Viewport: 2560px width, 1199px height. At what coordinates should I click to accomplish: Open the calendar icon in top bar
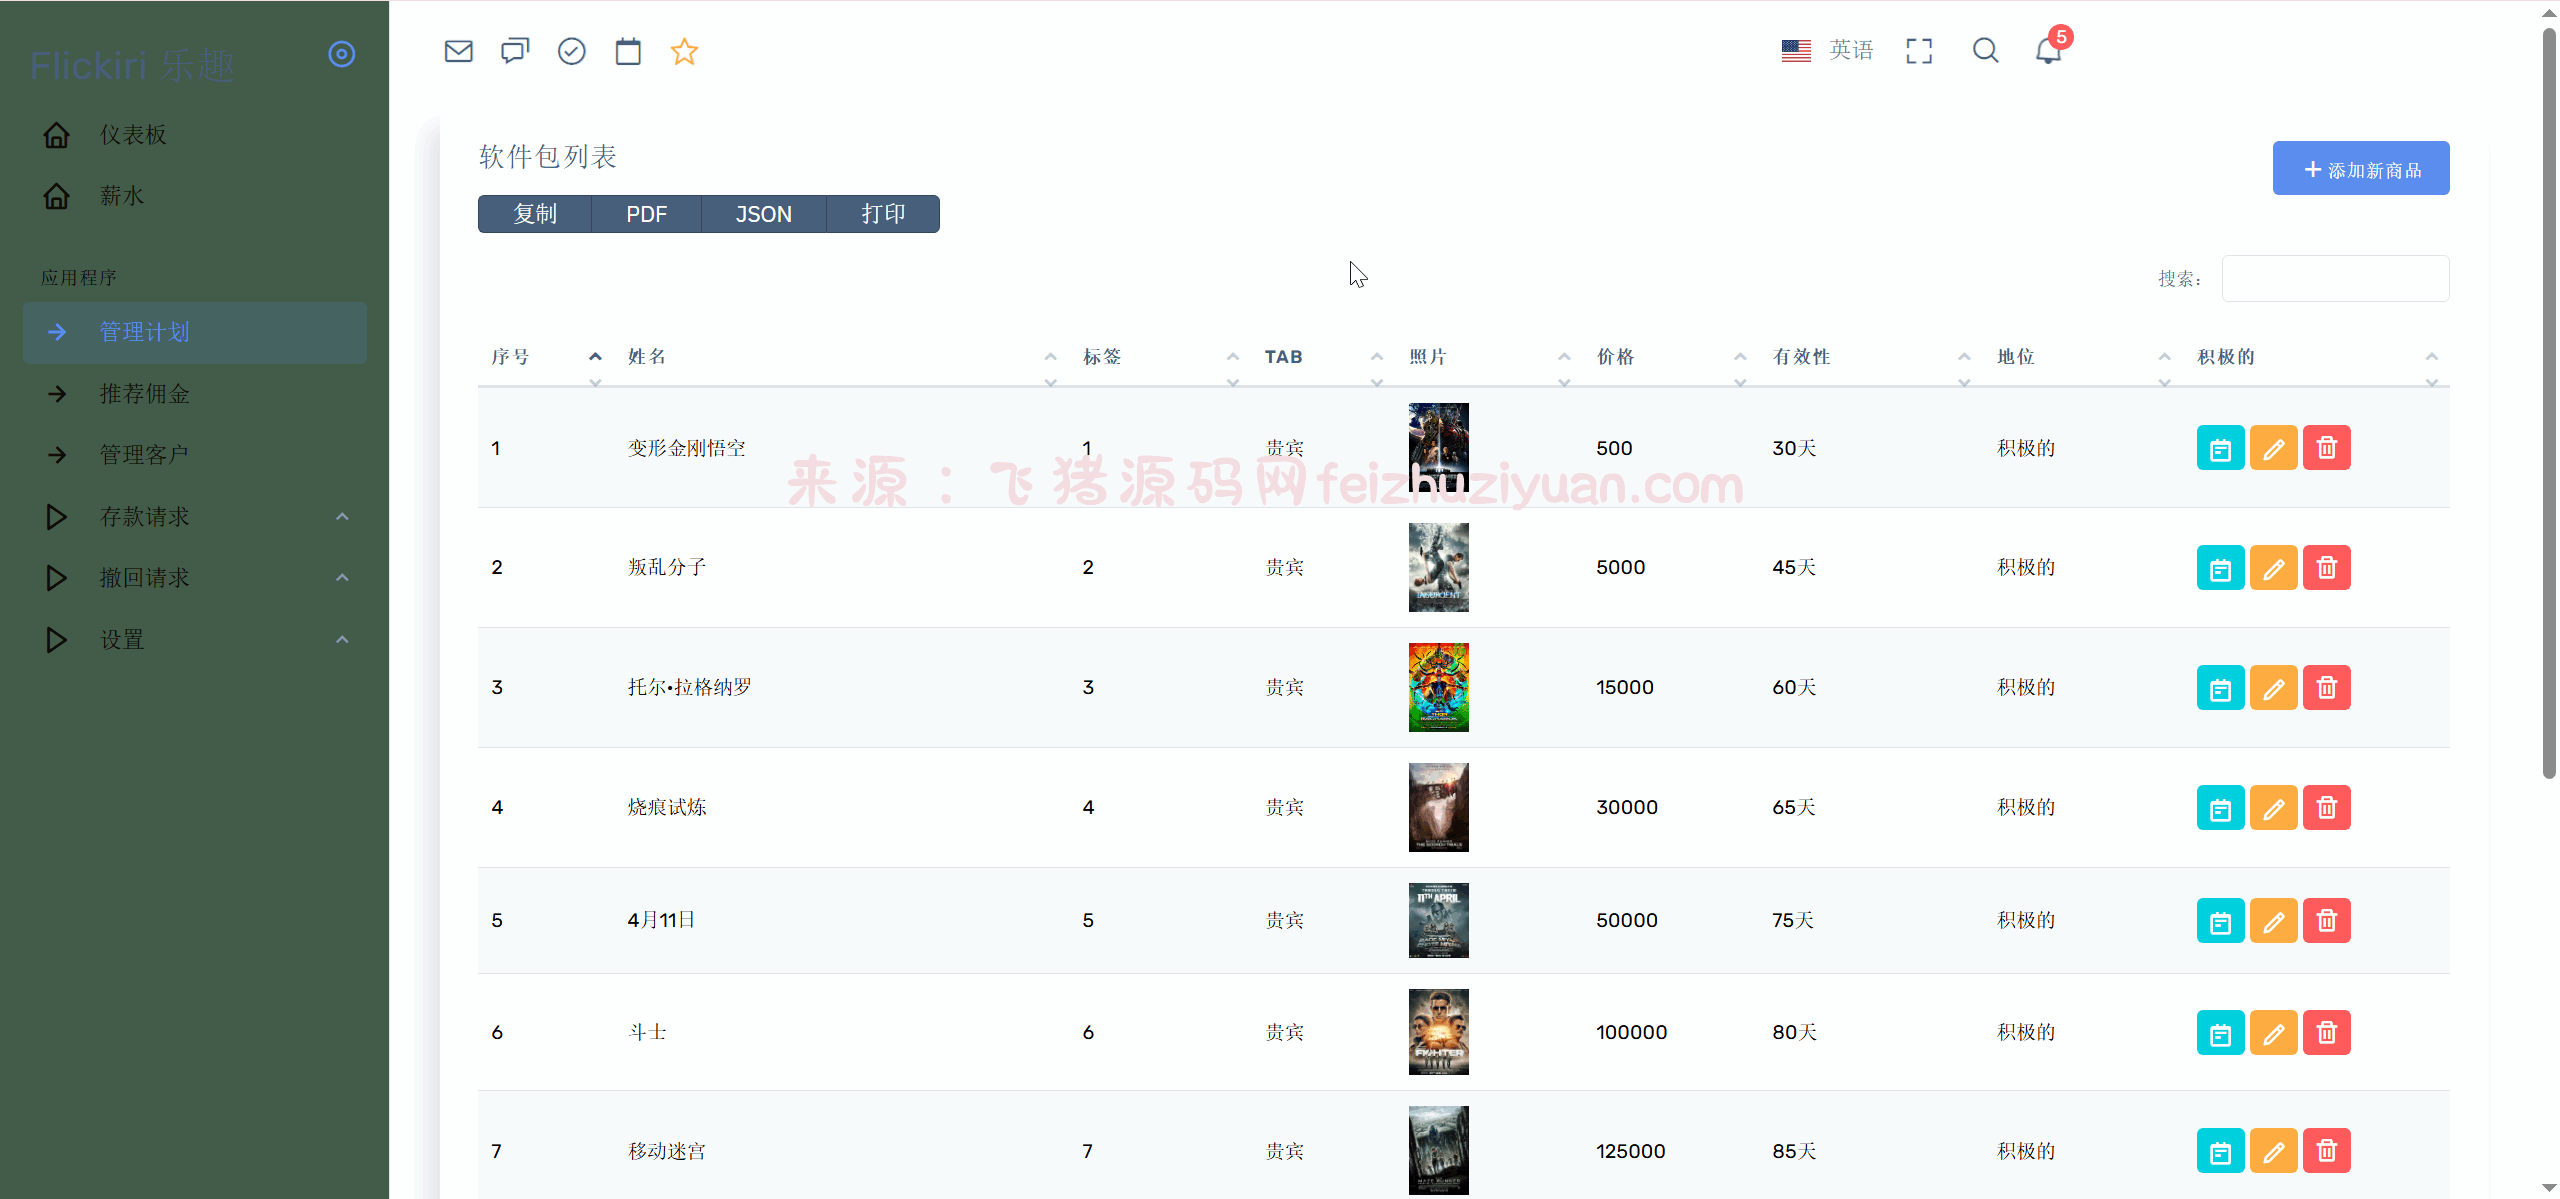click(x=628, y=51)
